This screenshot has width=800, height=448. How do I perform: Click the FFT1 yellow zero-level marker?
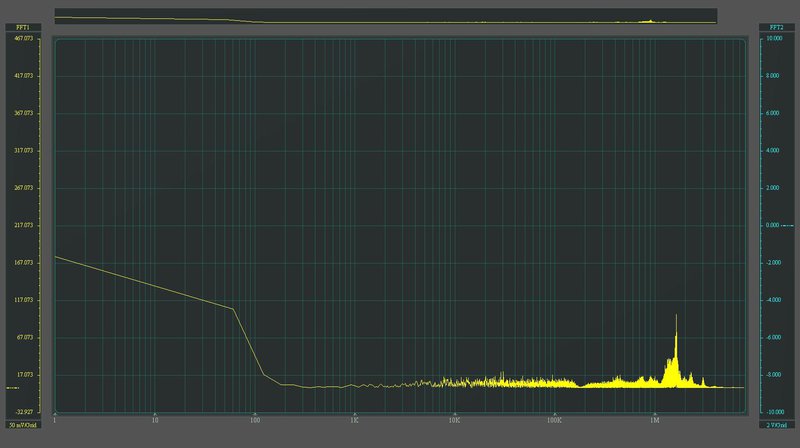pyautogui.click(x=13, y=388)
